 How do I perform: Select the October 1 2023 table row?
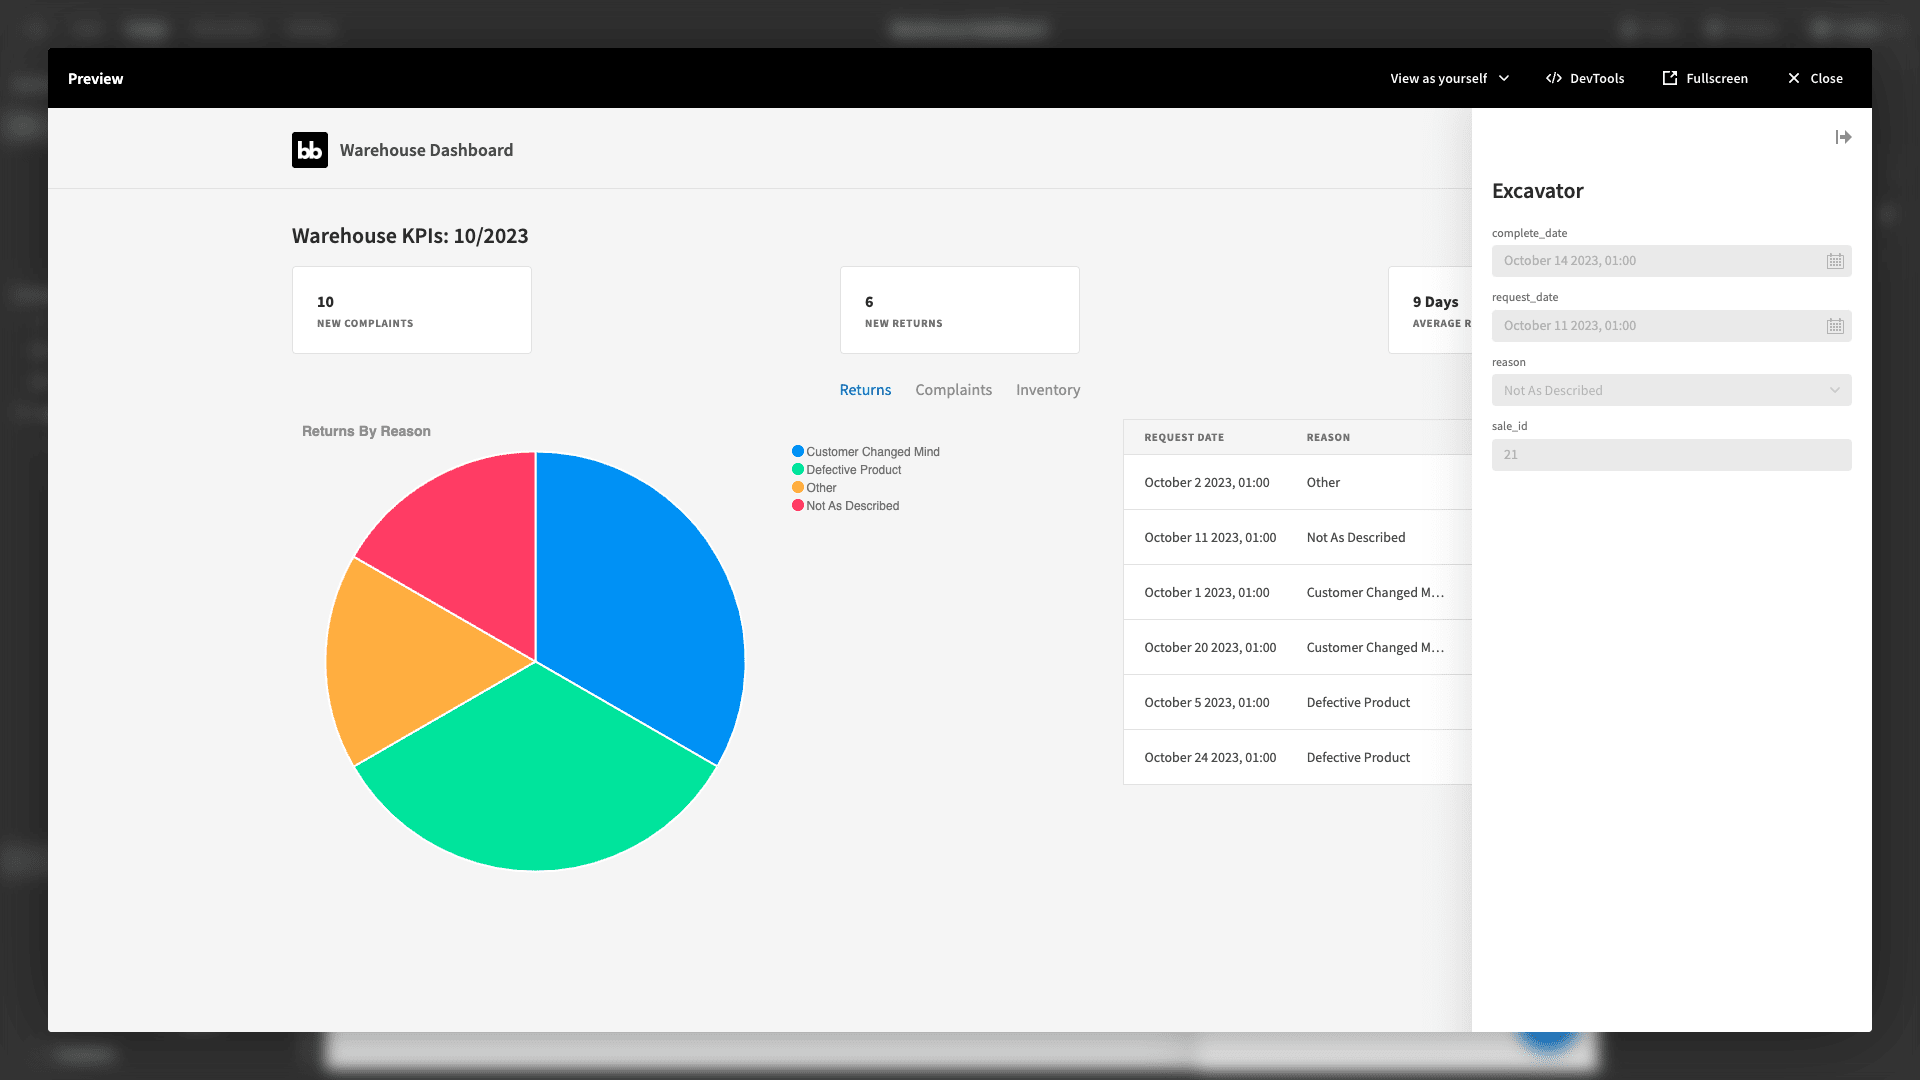click(x=1297, y=592)
